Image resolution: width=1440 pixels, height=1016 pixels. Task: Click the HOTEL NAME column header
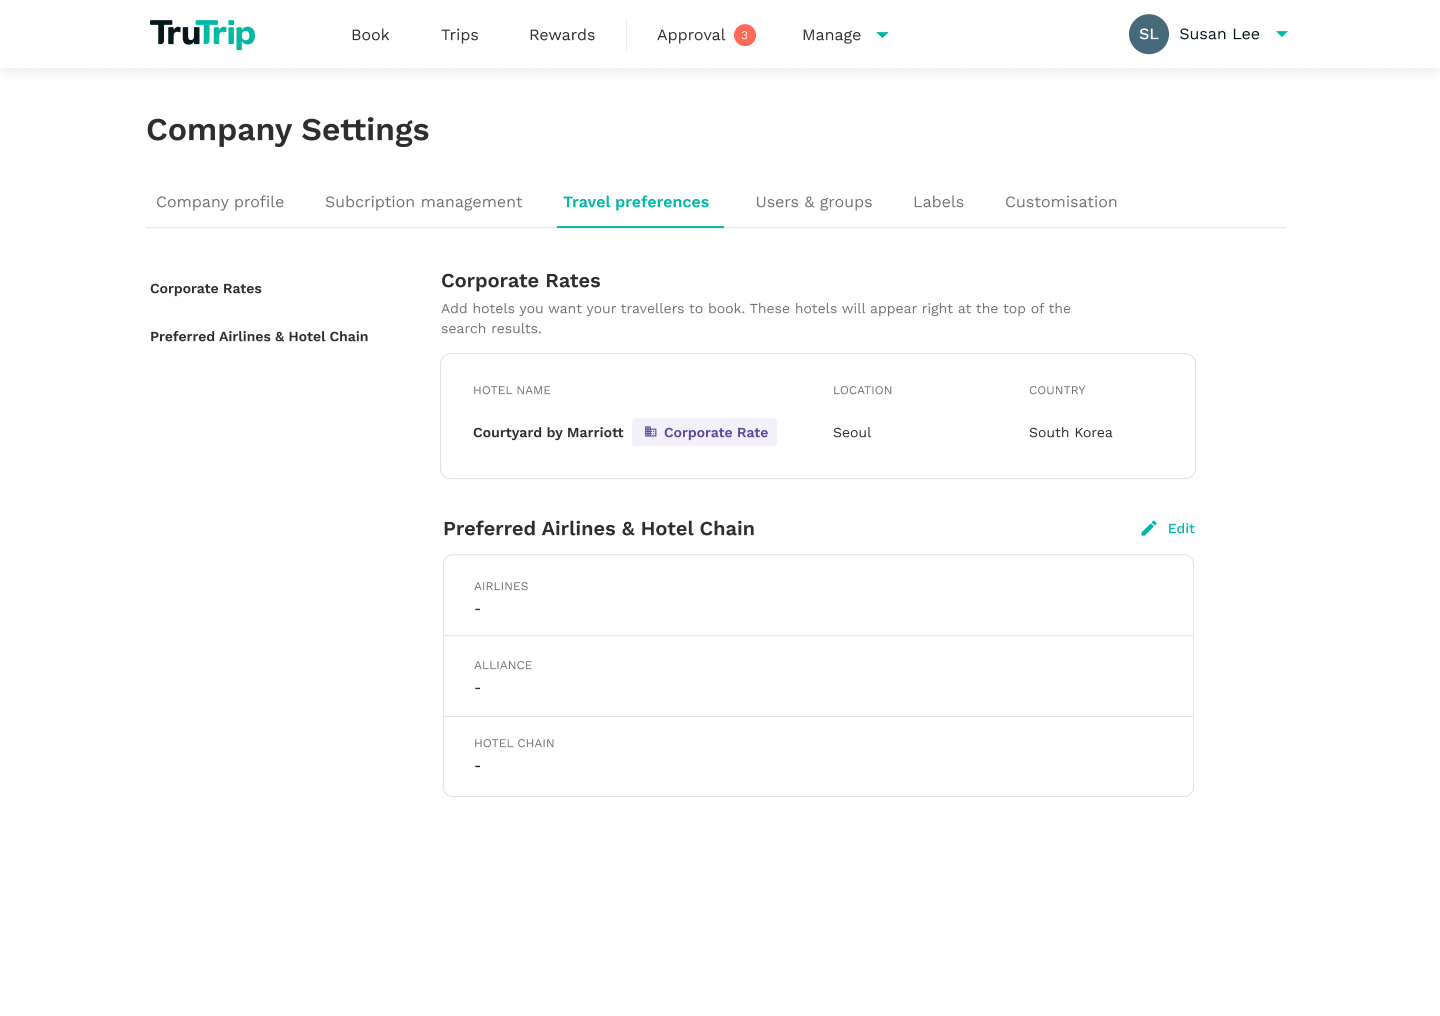(x=512, y=391)
